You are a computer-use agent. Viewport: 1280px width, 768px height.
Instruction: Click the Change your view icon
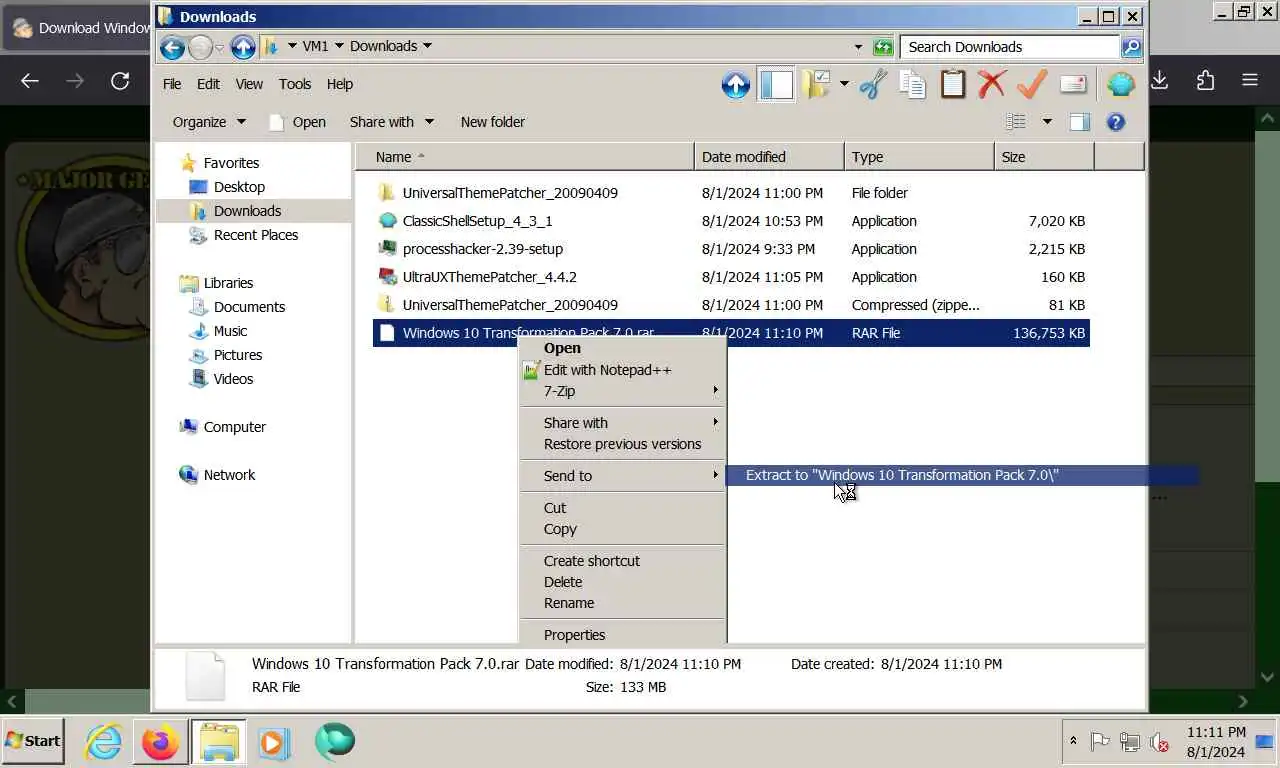point(1016,122)
